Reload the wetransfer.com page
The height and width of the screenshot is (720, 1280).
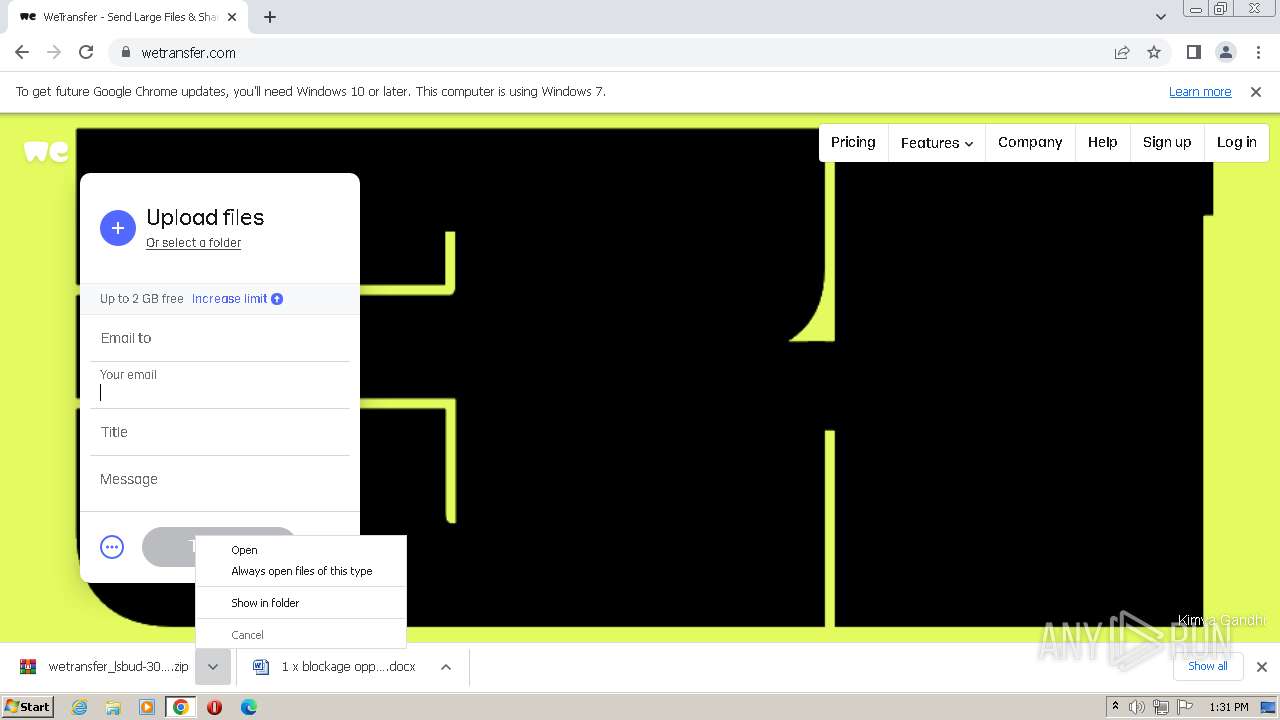[86, 52]
